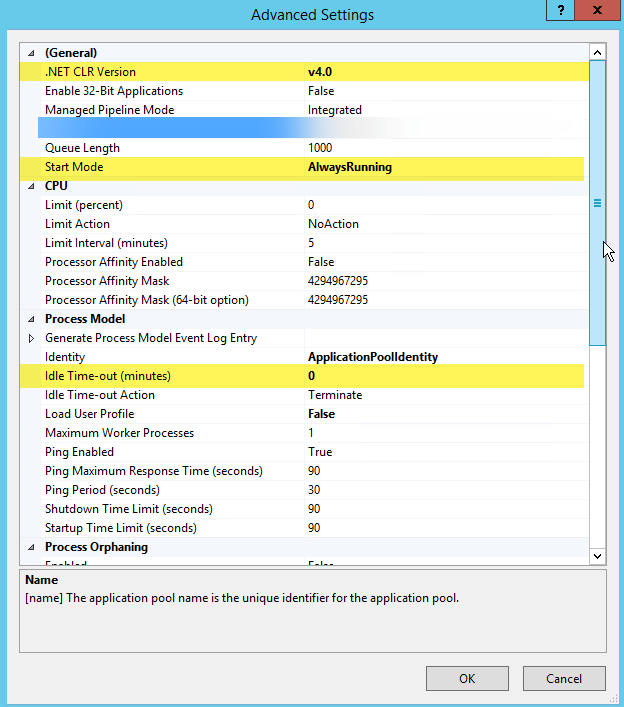This screenshot has width=624, height=707.
Task: Click the Ping Period value 30
Action: click(x=314, y=490)
